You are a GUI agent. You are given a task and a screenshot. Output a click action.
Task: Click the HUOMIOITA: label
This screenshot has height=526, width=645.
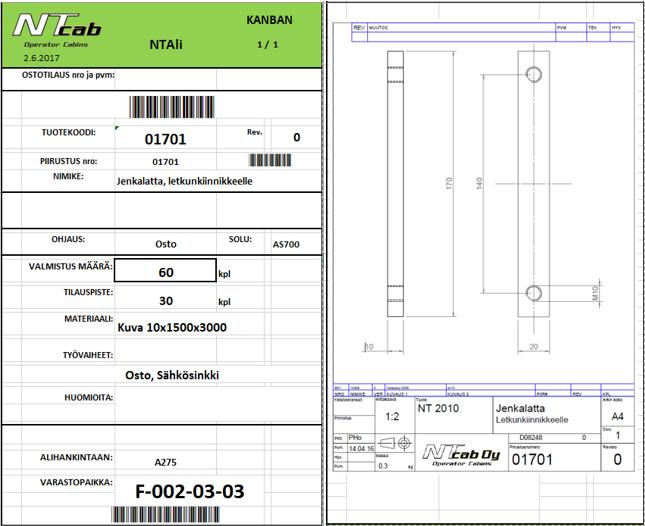88,398
